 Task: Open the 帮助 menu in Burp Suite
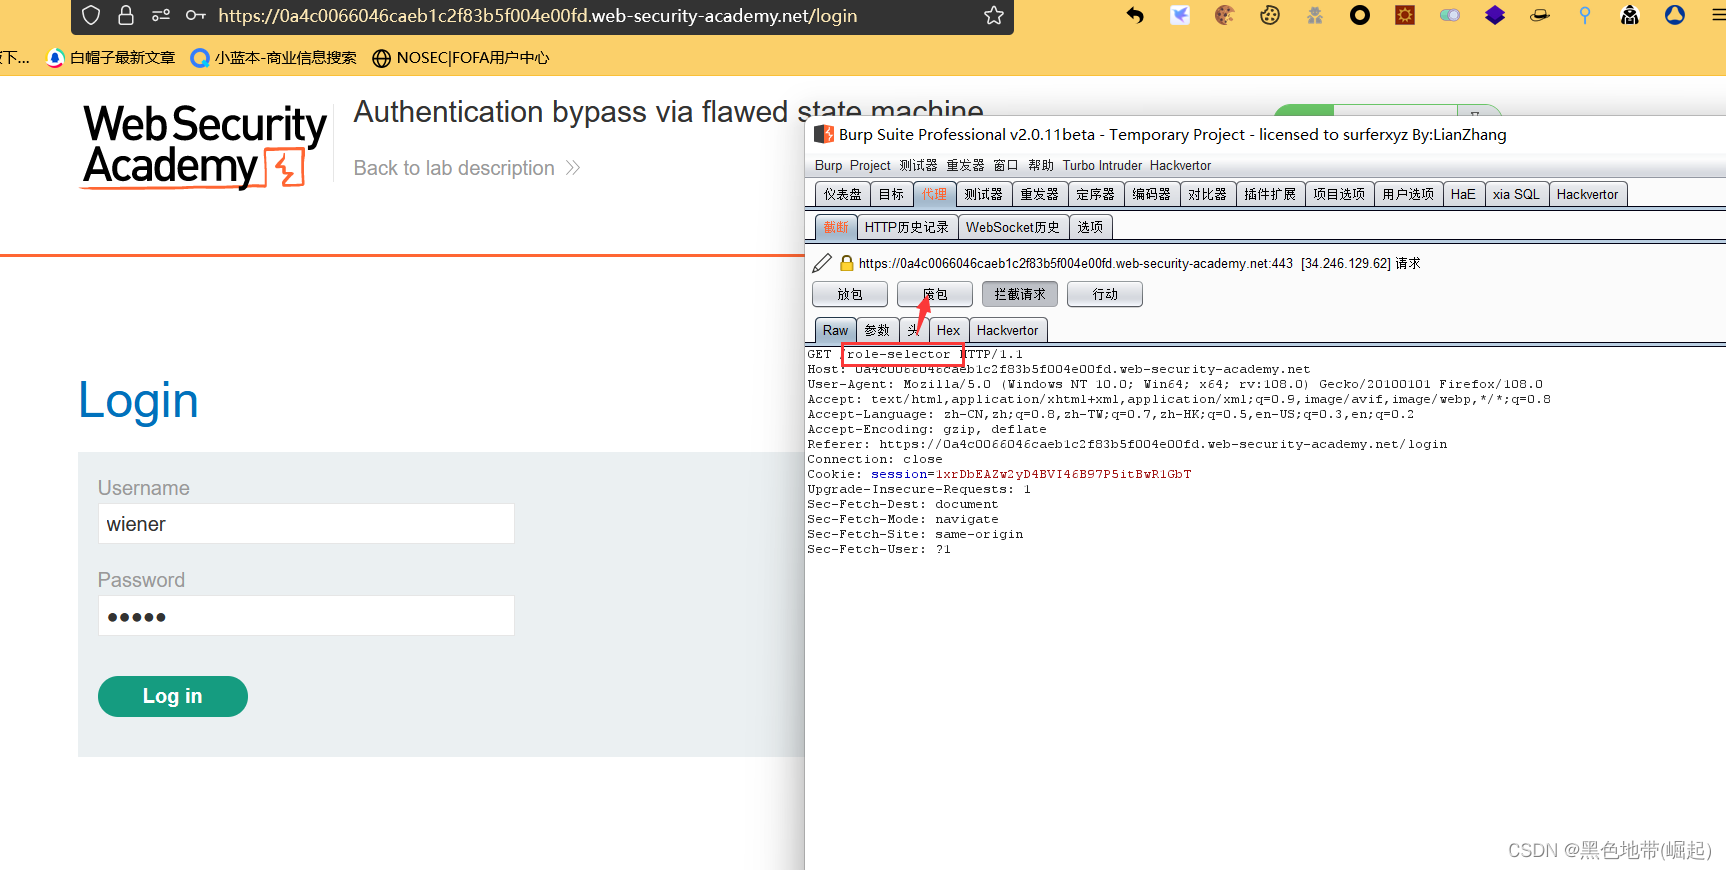[1041, 166]
